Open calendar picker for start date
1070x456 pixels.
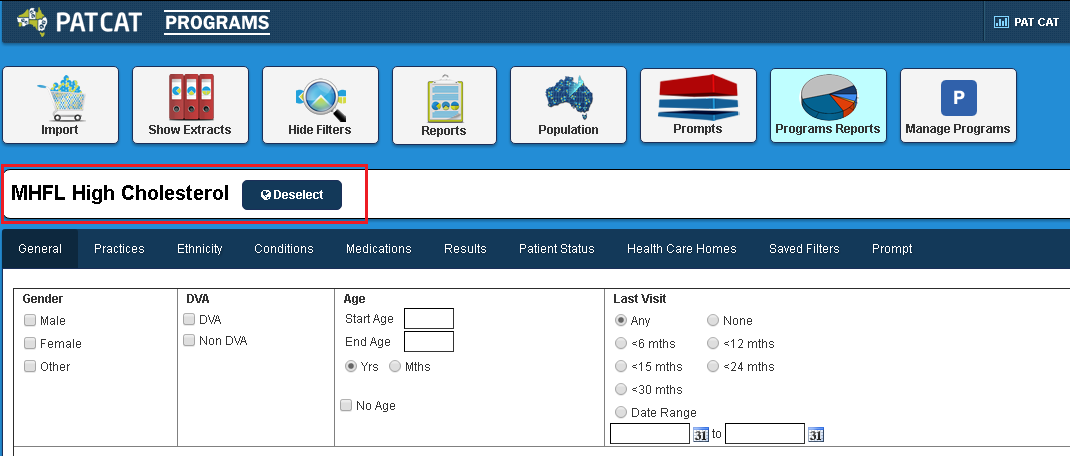pos(701,435)
